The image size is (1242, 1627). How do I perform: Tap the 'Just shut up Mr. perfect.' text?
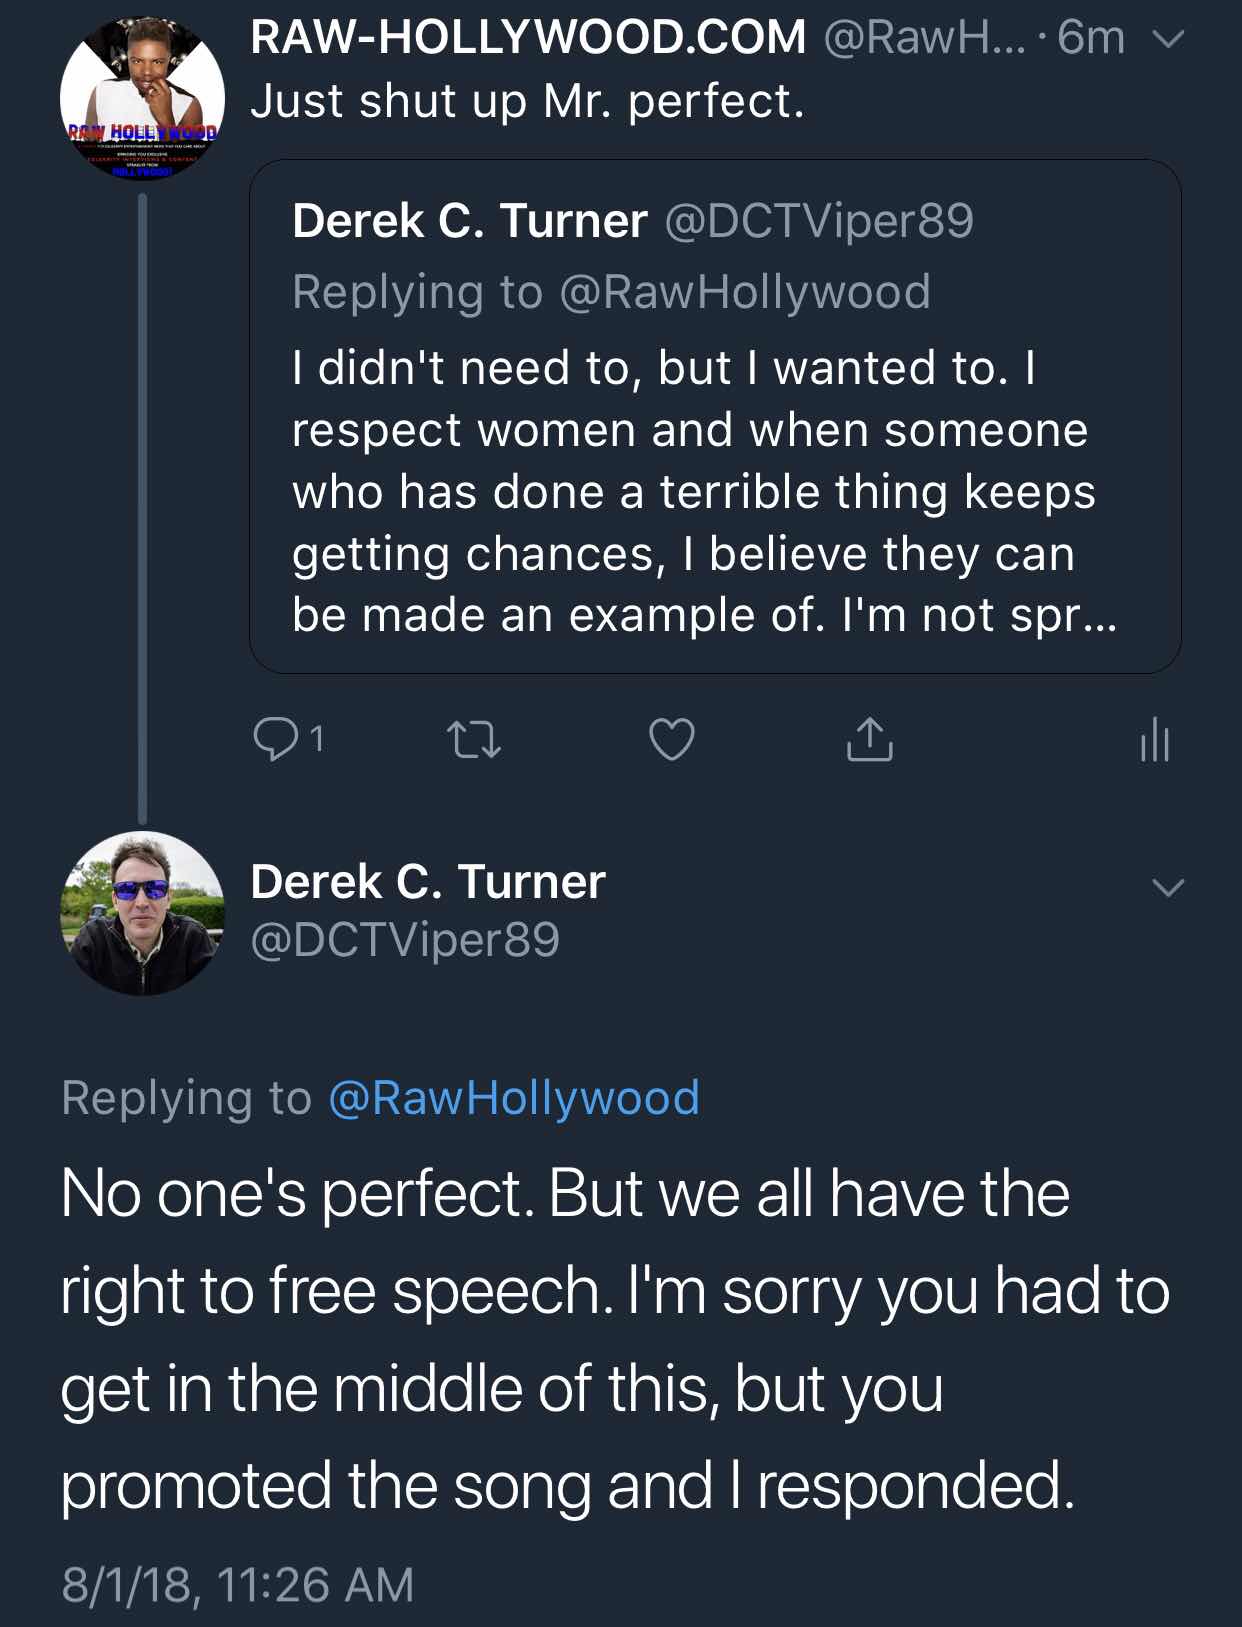pyautogui.click(x=527, y=101)
